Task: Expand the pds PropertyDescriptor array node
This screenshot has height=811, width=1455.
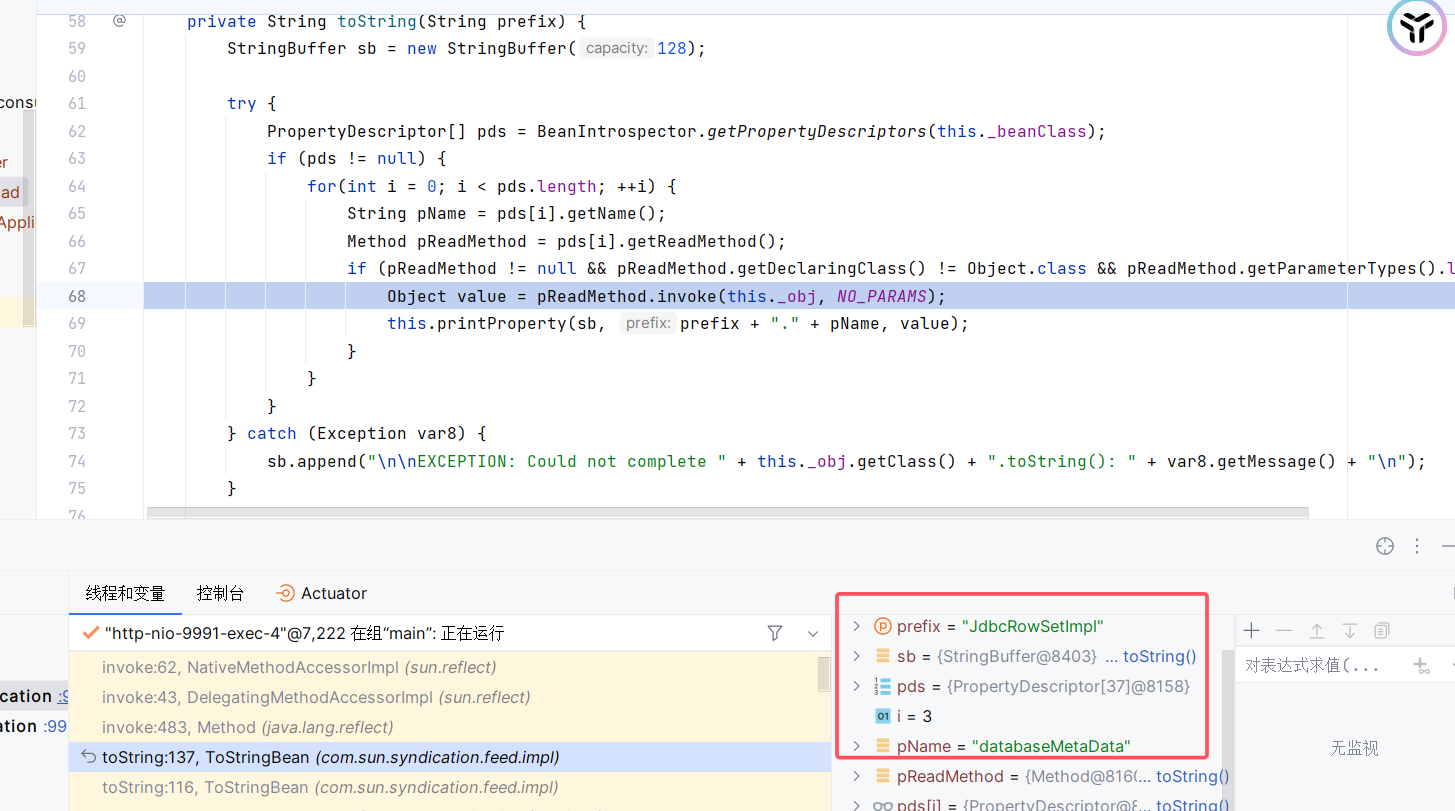Action: tap(856, 686)
